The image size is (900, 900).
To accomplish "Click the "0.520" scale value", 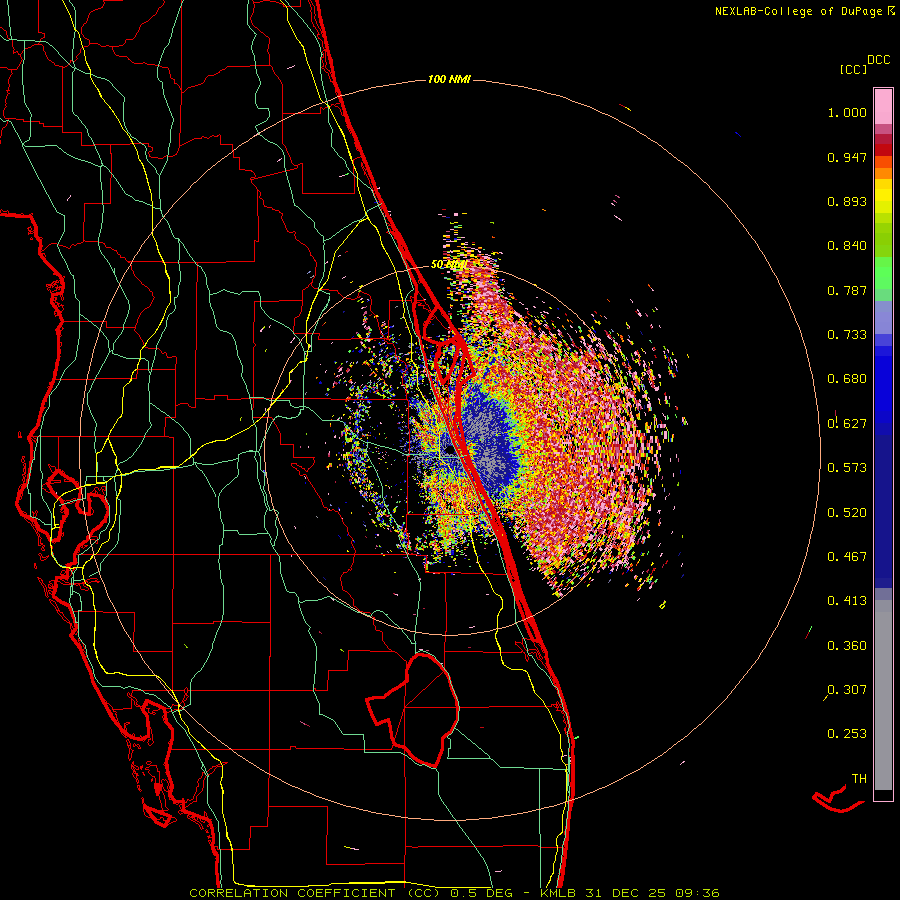I will pyautogui.click(x=847, y=513).
